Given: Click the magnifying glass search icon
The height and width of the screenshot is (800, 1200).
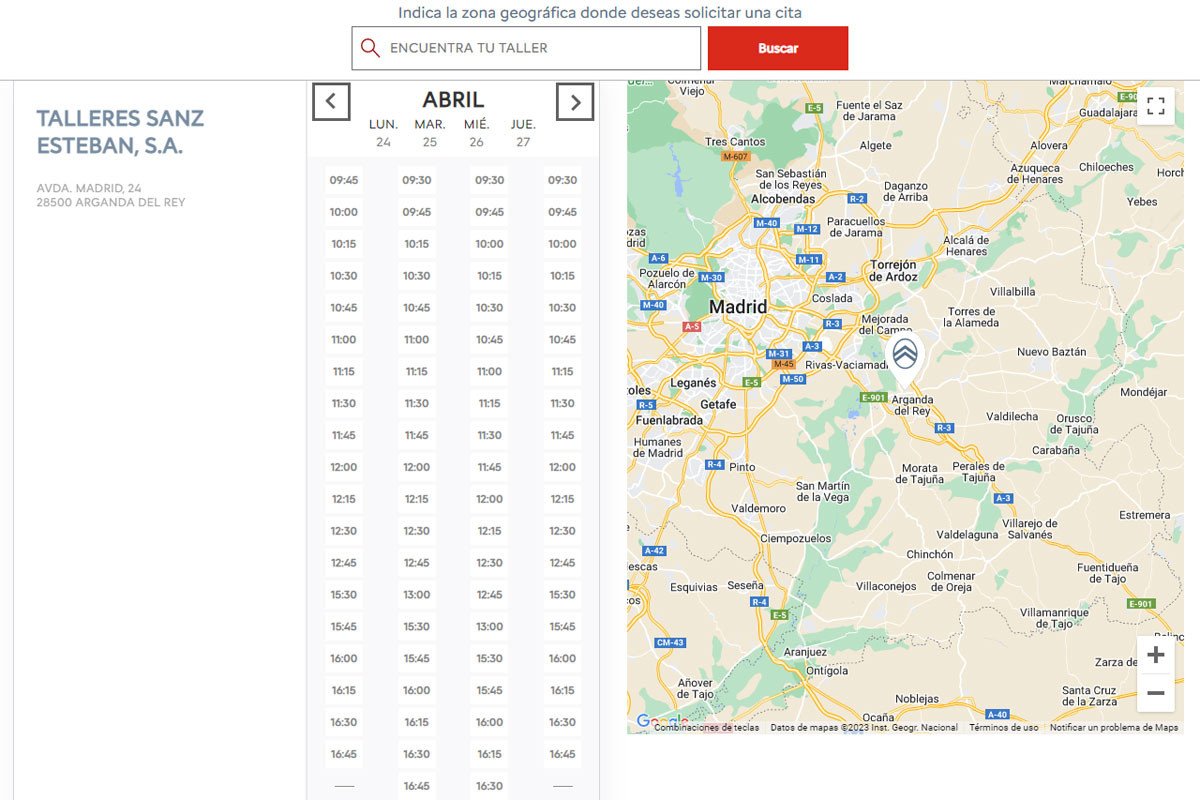Looking at the screenshot, I should point(370,48).
